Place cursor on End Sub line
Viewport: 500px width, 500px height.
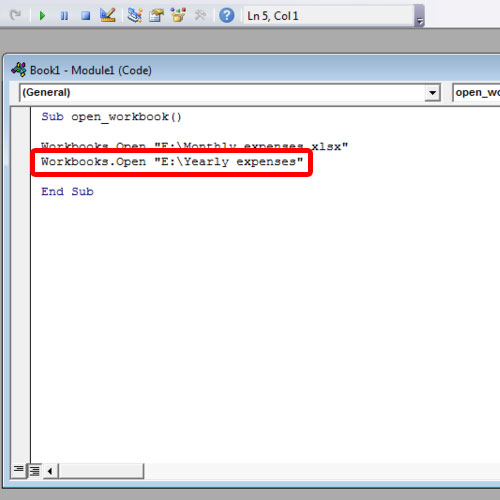click(x=67, y=192)
